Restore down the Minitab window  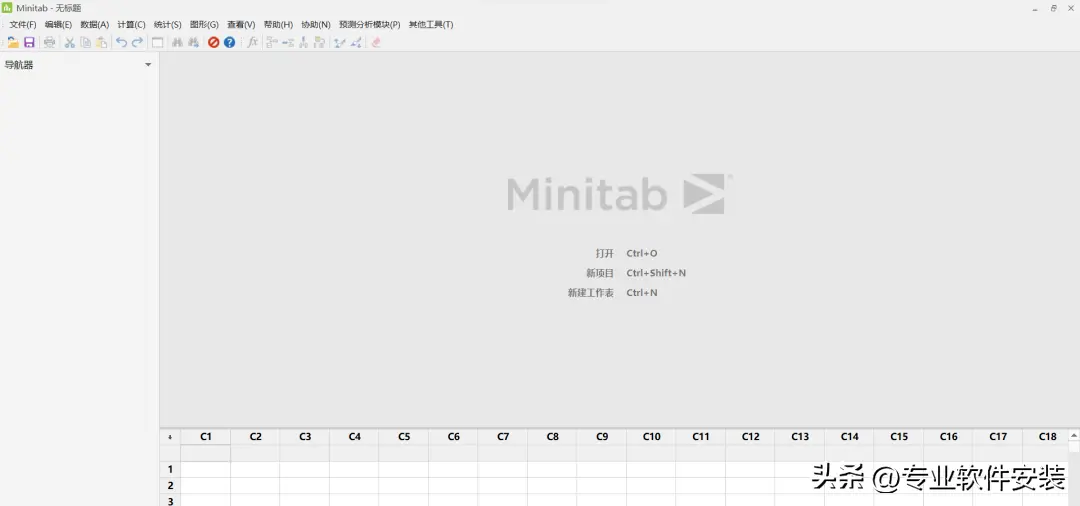click(x=1054, y=8)
